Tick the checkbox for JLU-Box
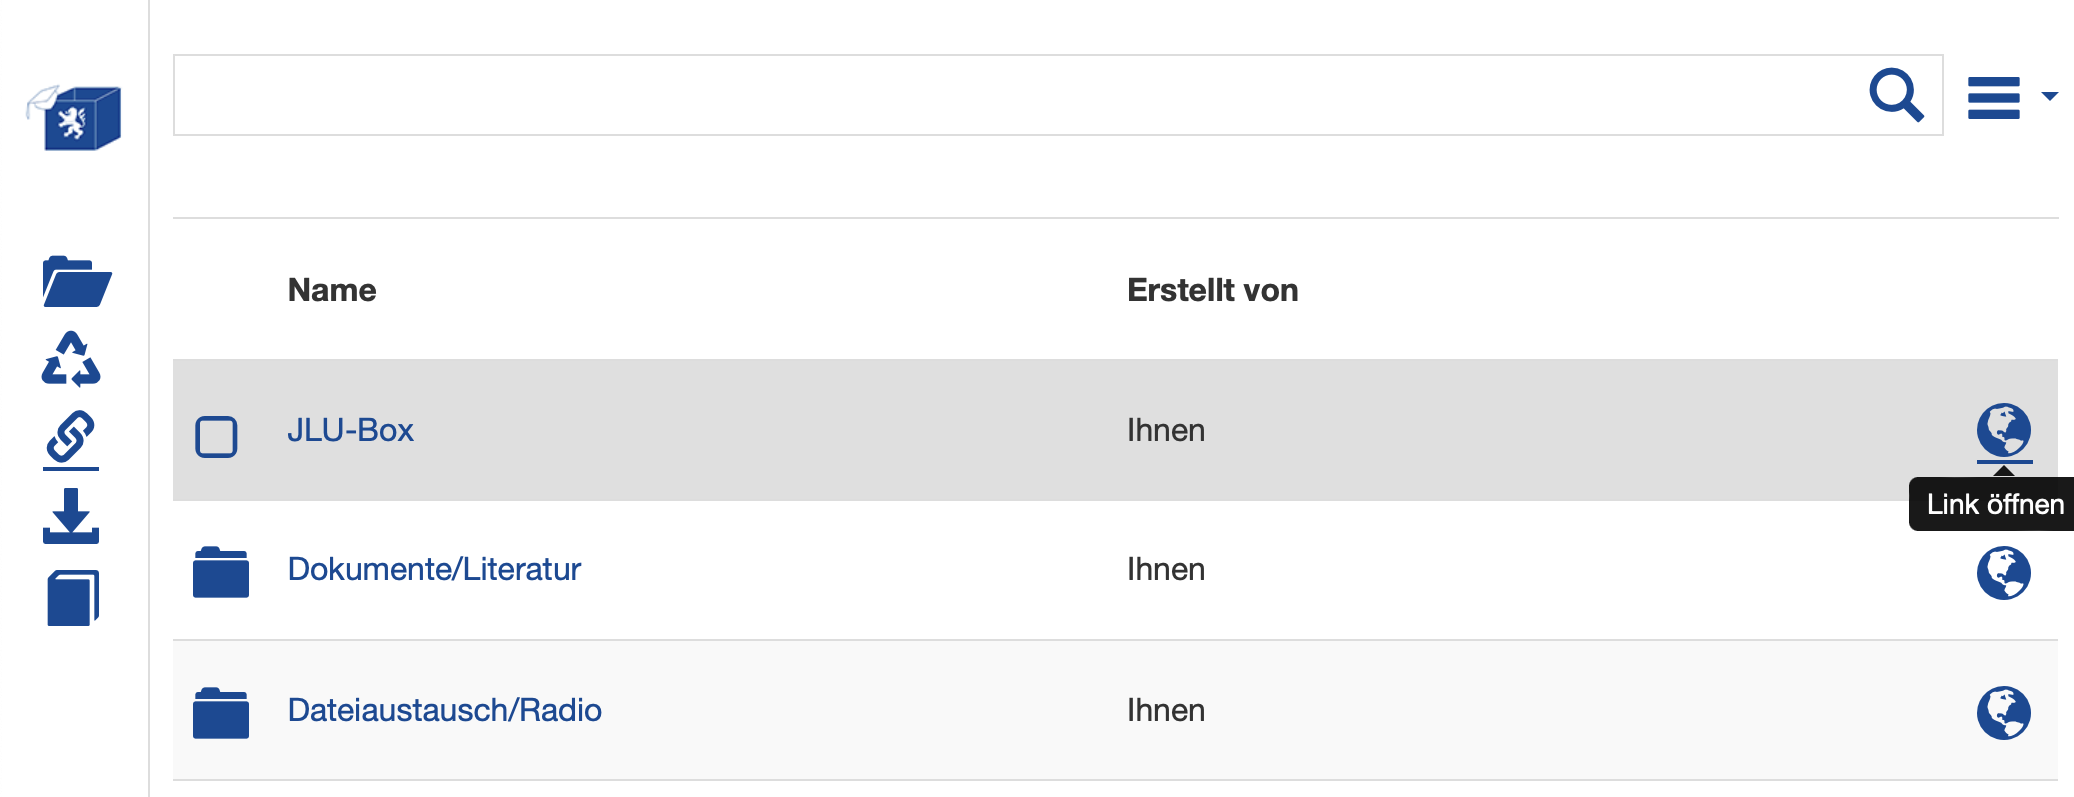 (216, 436)
